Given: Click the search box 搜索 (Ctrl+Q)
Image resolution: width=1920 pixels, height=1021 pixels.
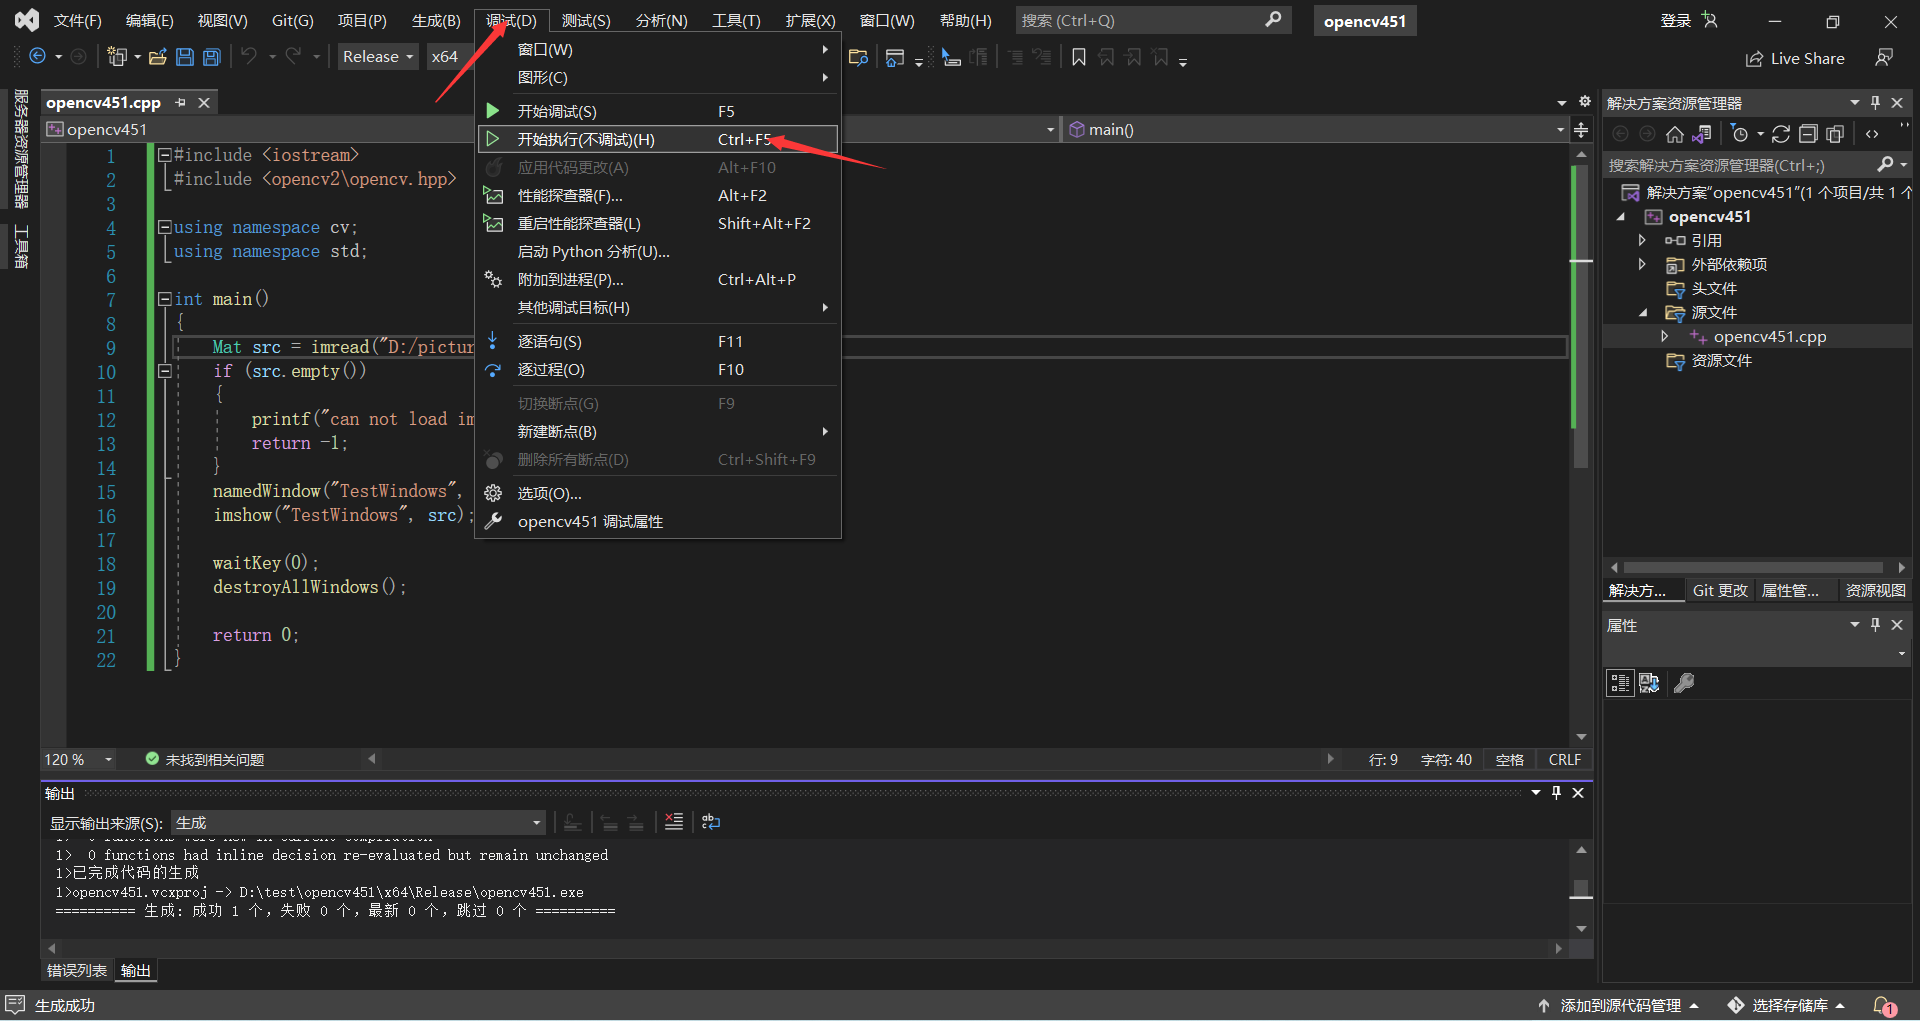Looking at the screenshot, I should point(1153,21).
